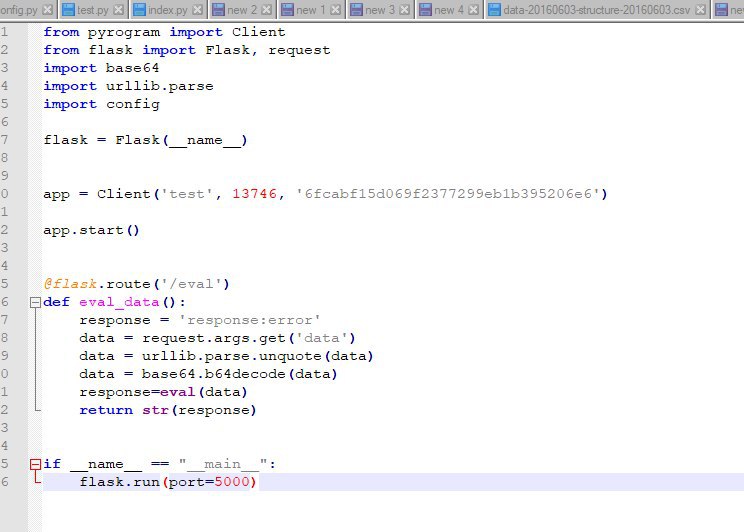Click the @flask.route('/eval') decorator
Image resolution: width=744 pixels, height=532 pixels.
pyautogui.click(x=137, y=284)
